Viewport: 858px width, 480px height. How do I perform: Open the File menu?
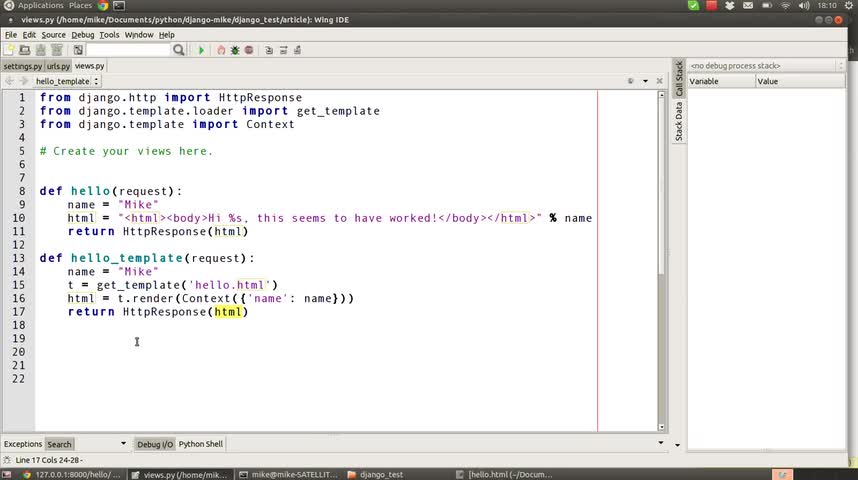pos(10,34)
